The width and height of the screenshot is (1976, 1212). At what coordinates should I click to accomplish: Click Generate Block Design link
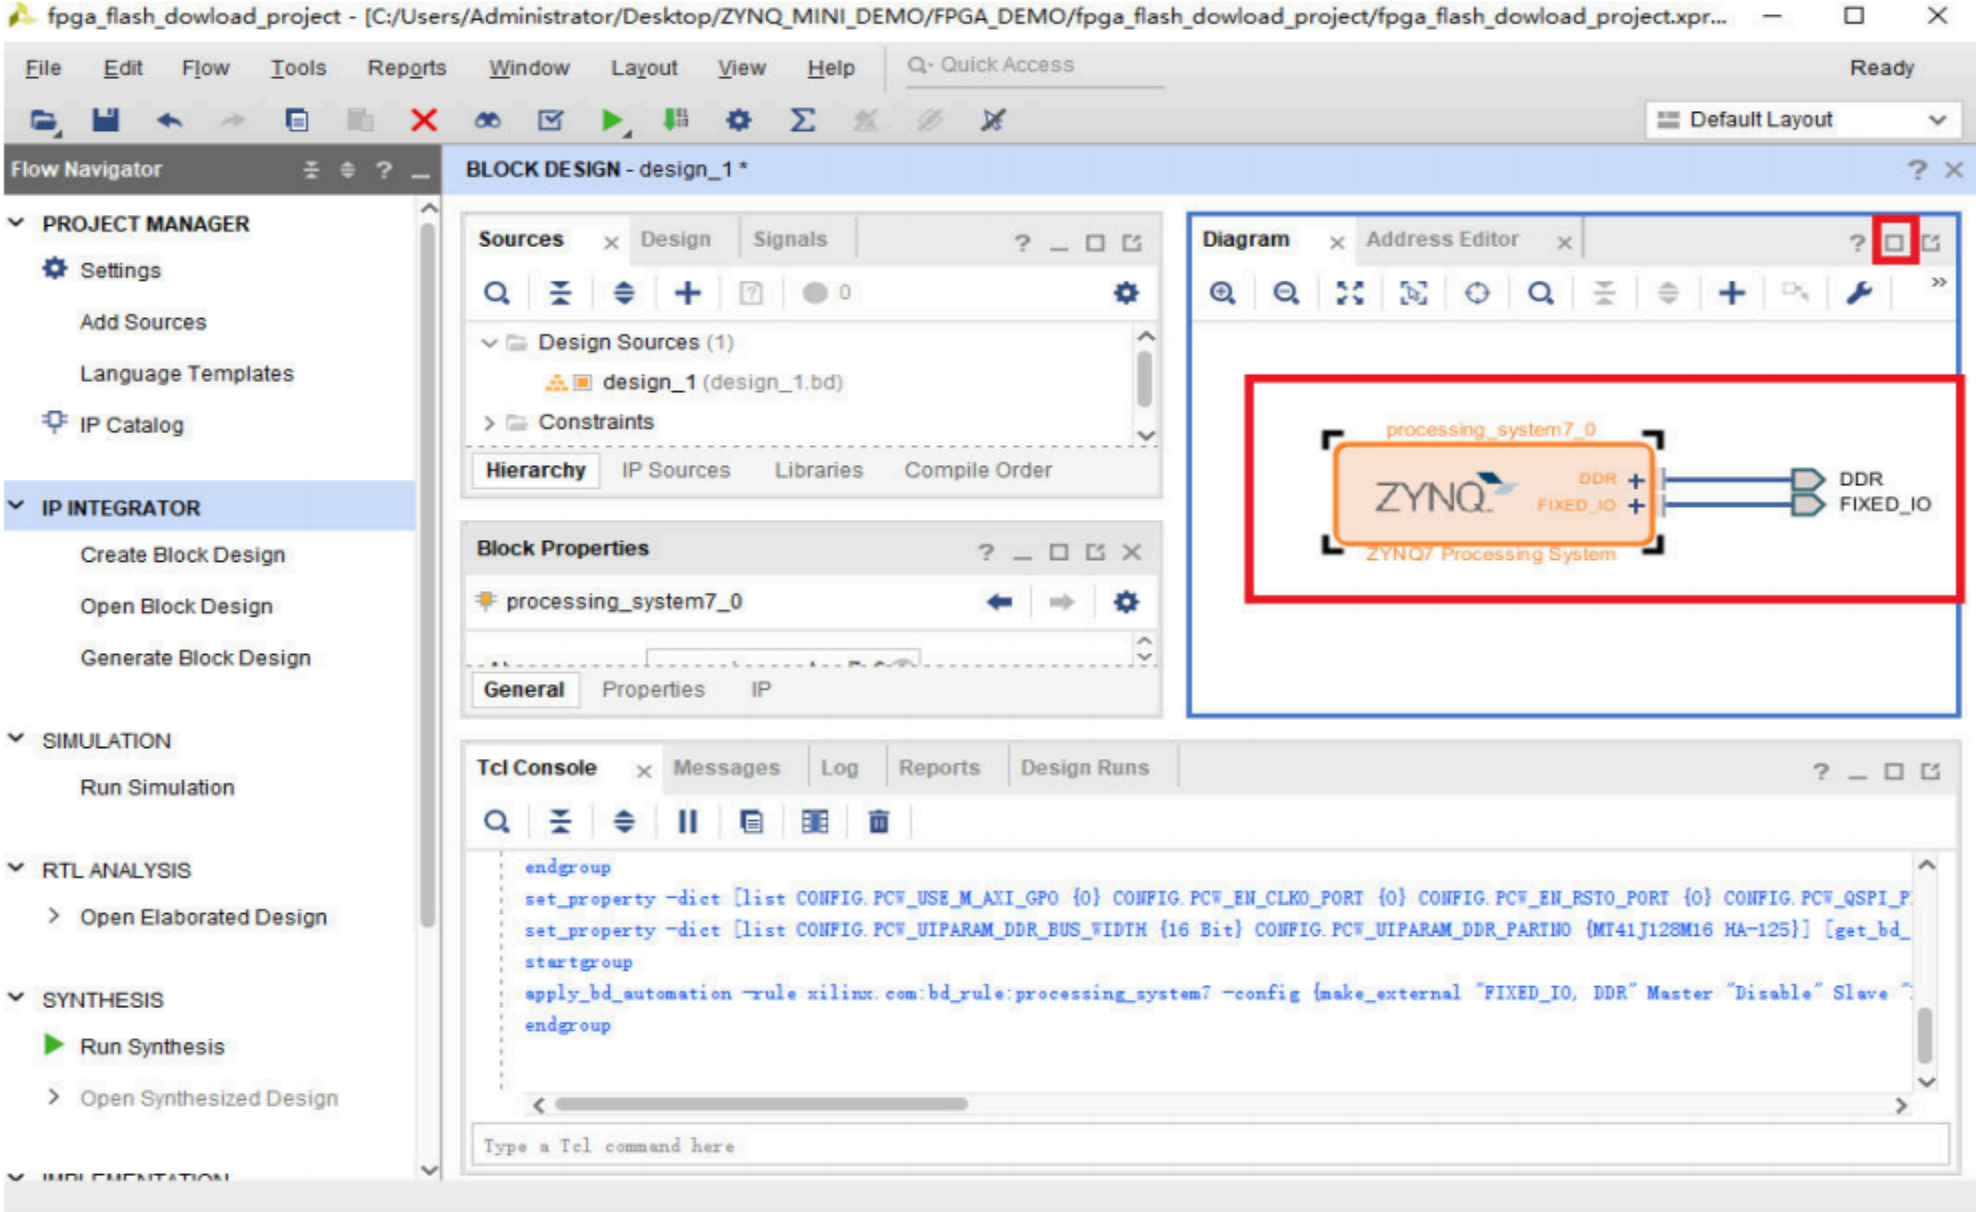point(195,658)
